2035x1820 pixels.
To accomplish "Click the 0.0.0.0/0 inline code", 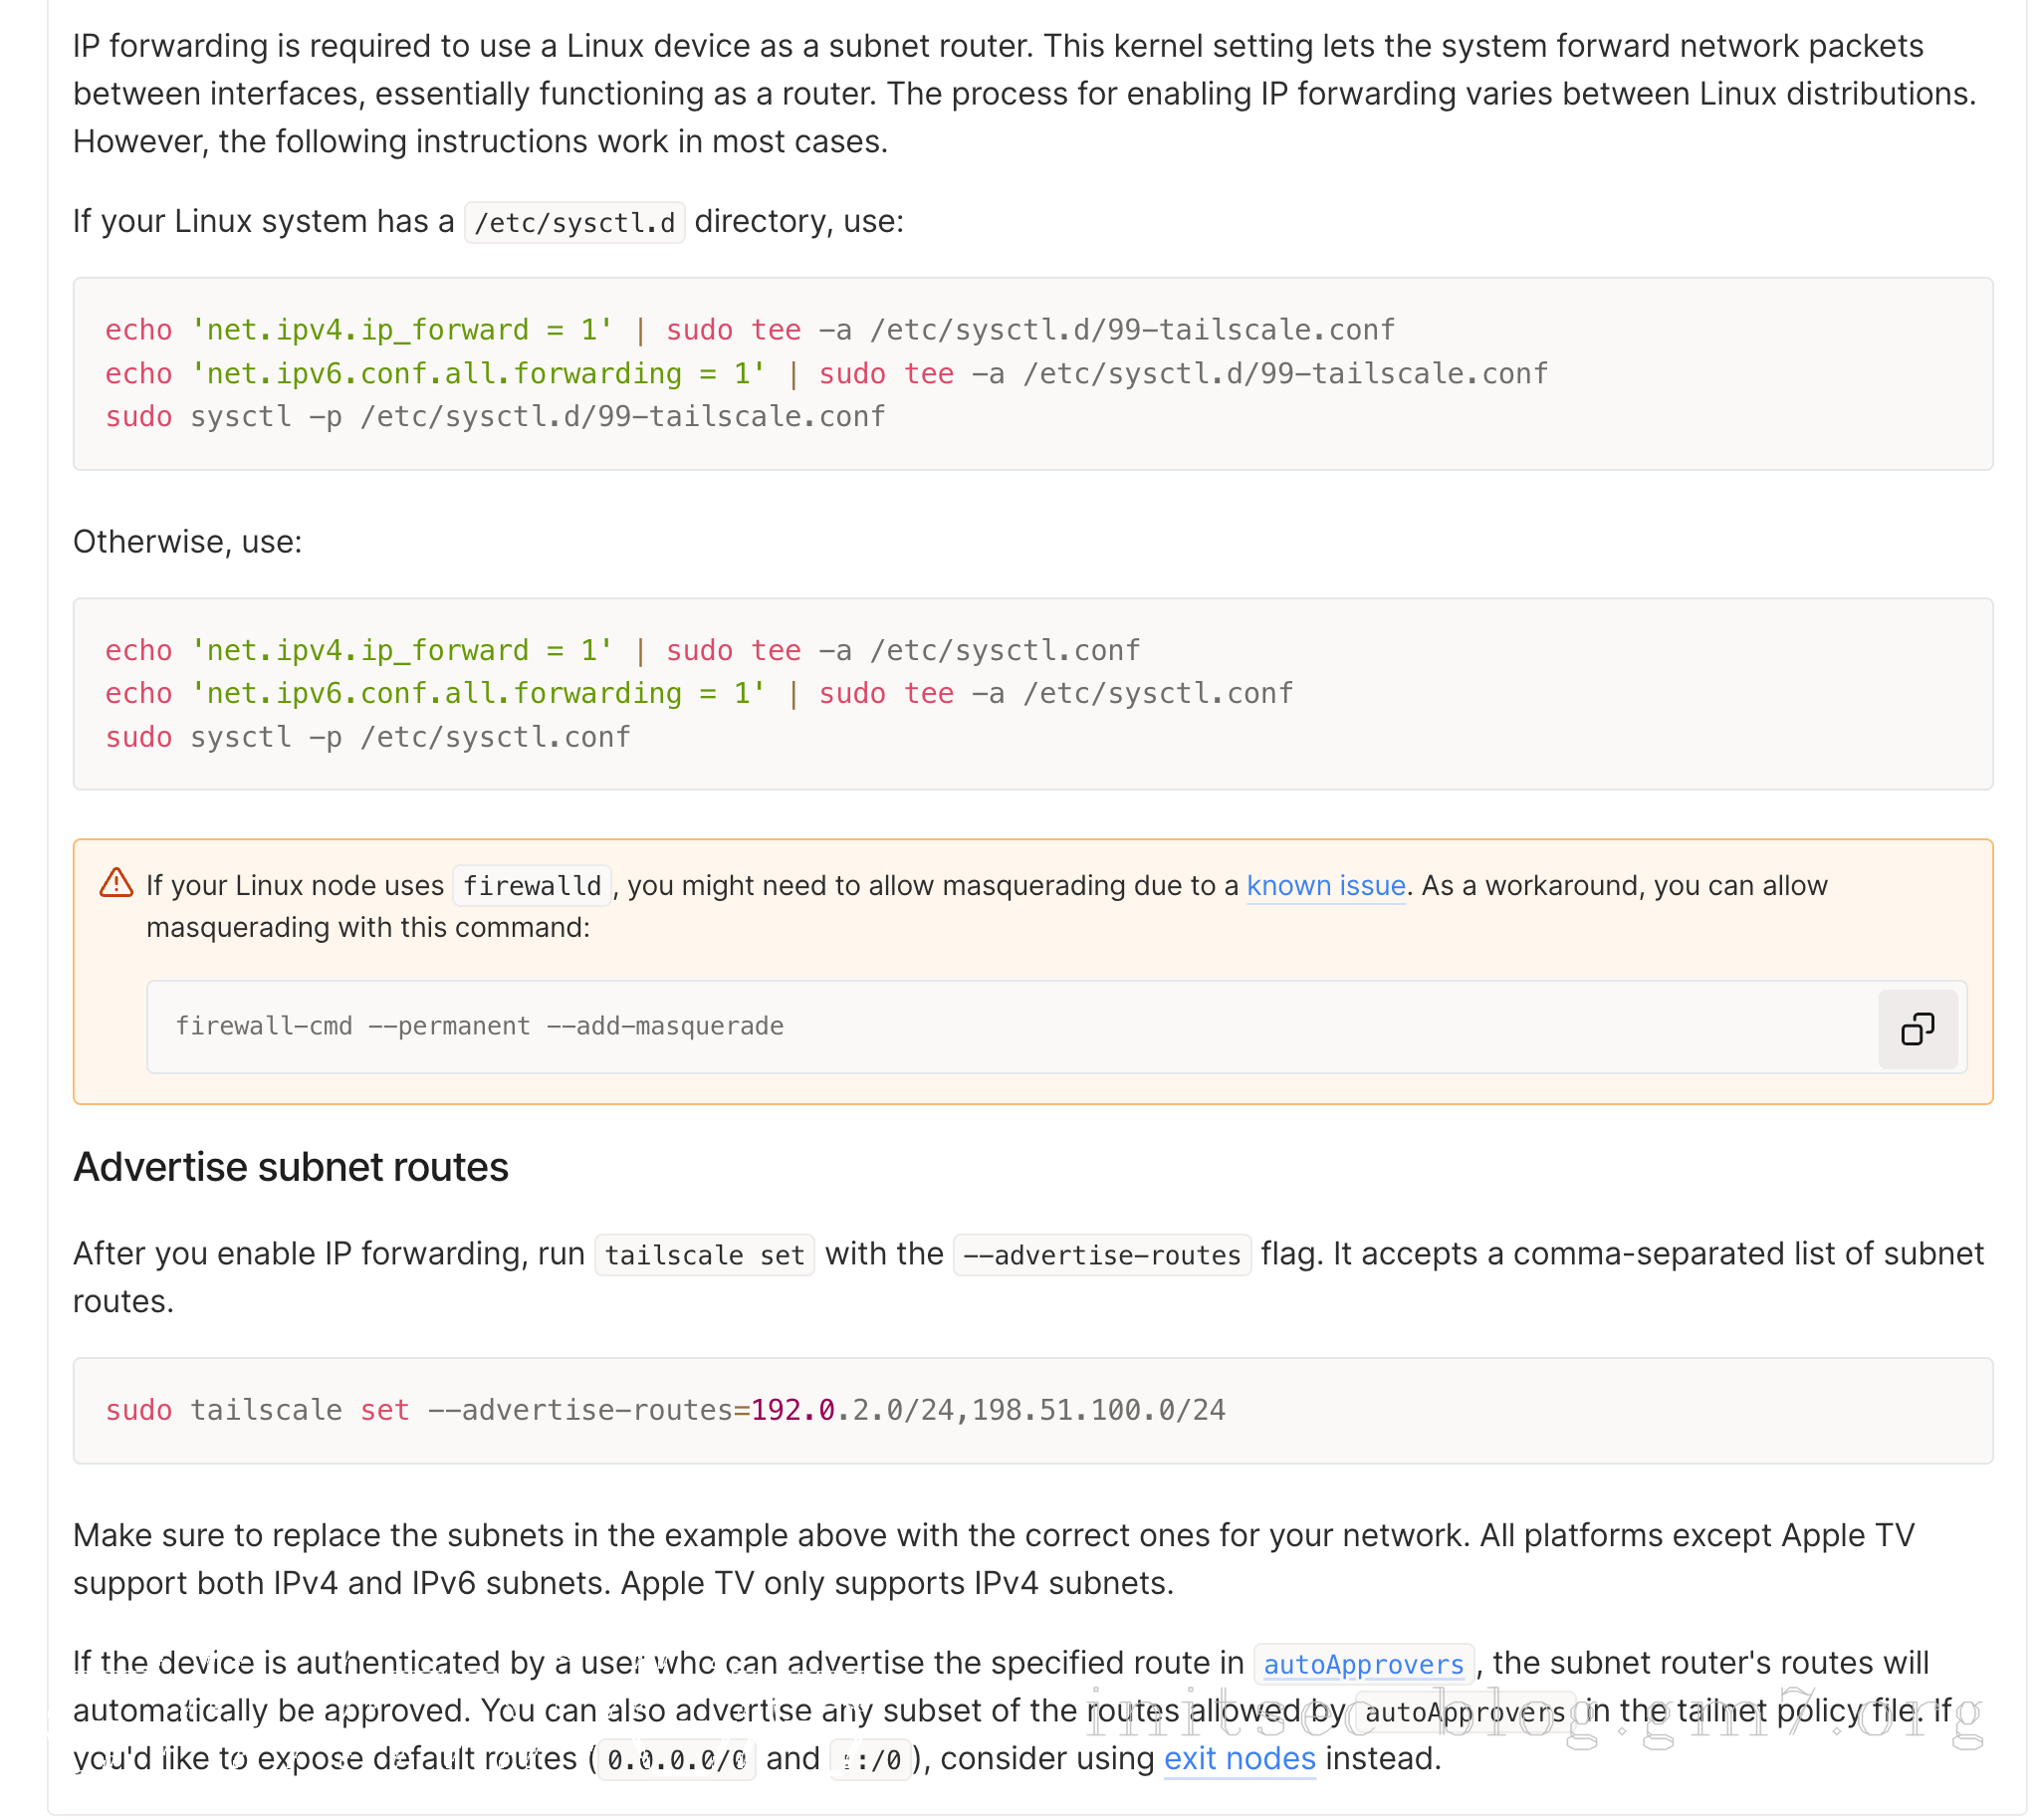I will [x=677, y=1760].
